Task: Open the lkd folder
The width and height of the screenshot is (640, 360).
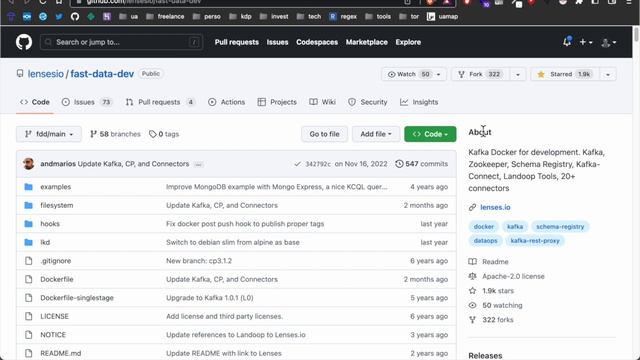Action: [x=45, y=242]
